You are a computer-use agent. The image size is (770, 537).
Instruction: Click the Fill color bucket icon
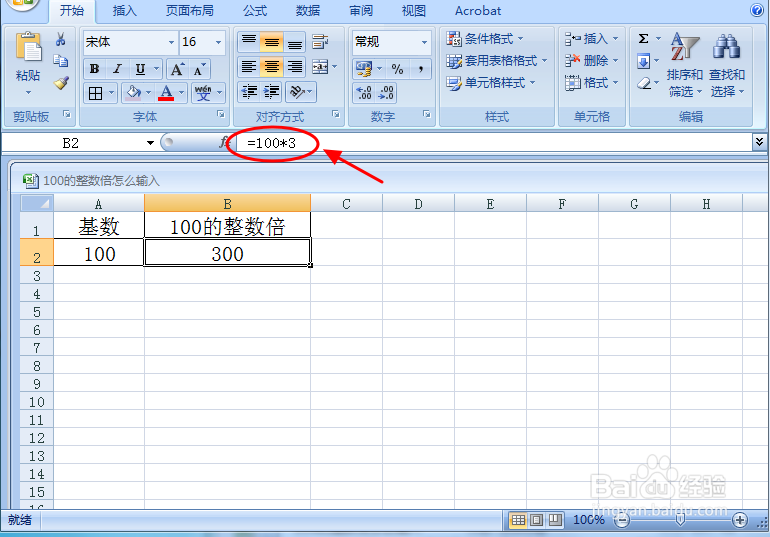(133, 92)
